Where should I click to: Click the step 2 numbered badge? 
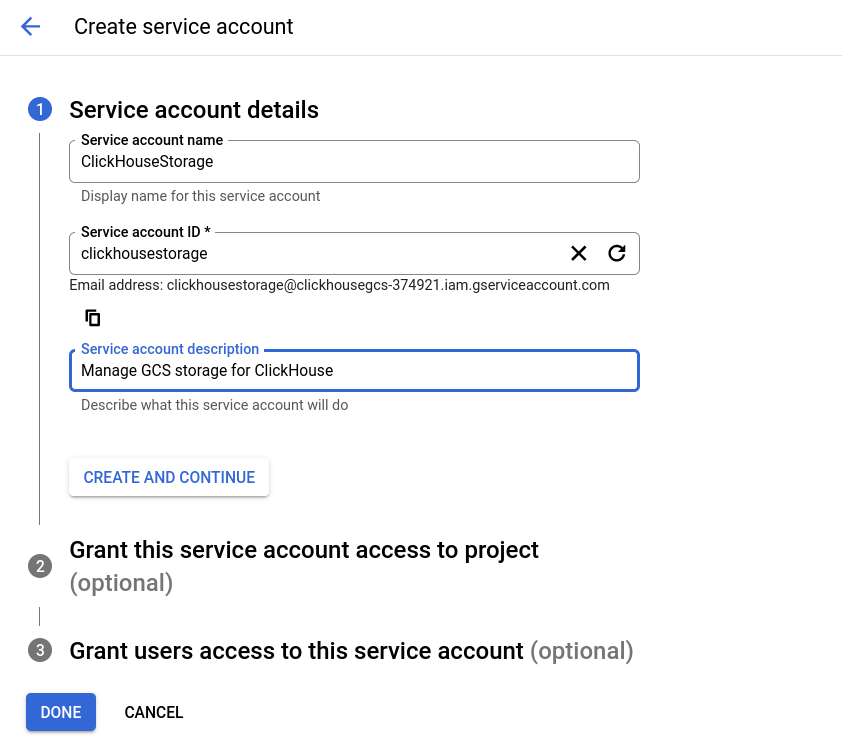click(39, 565)
